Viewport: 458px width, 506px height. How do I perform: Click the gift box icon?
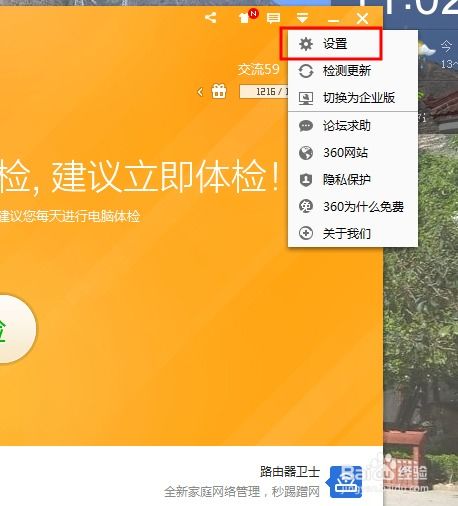[219, 91]
